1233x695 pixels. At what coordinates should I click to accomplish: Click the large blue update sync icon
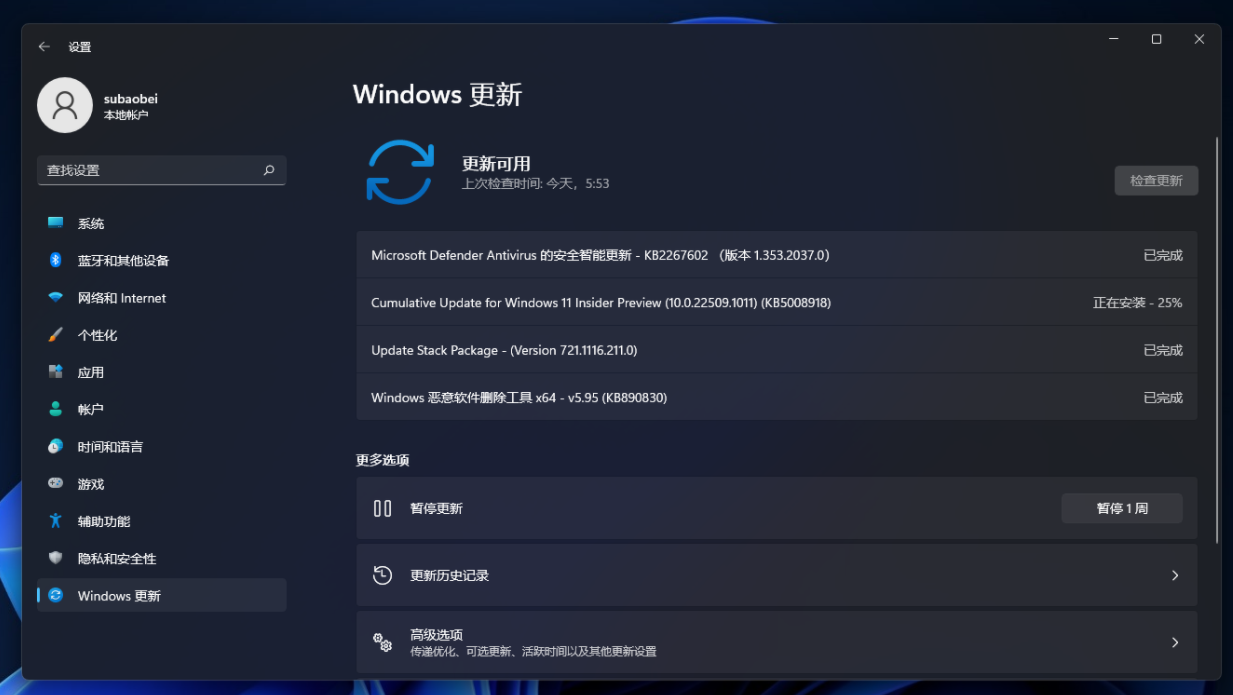click(400, 172)
